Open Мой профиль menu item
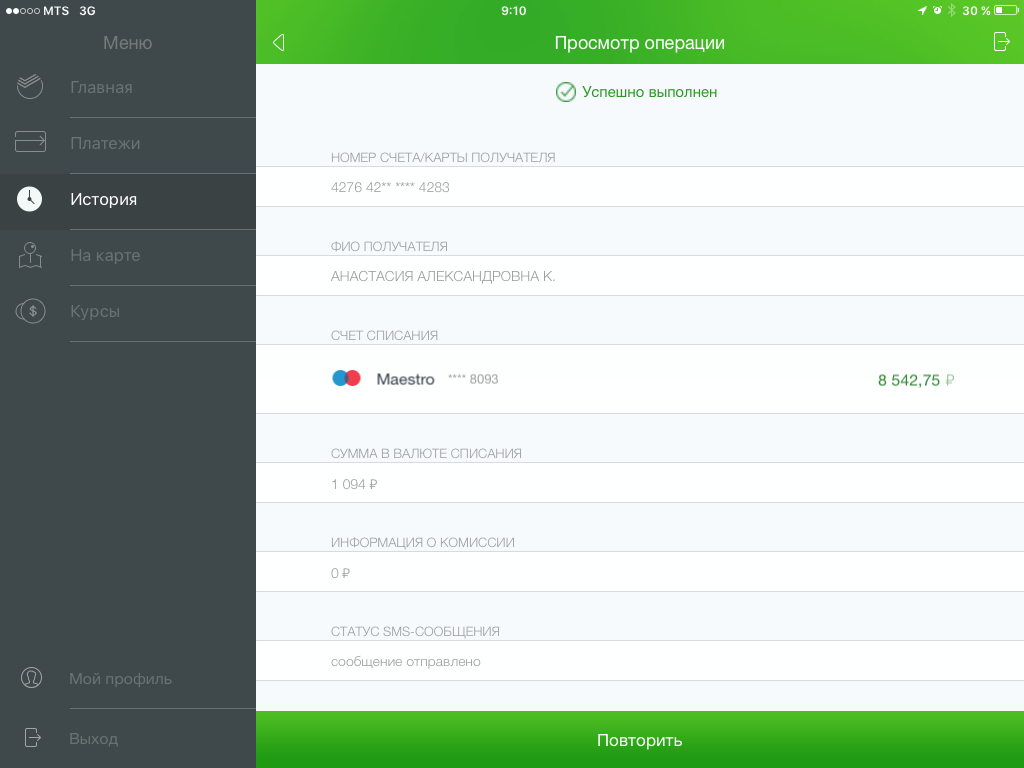This screenshot has width=1024, height=768. [128, 679]
